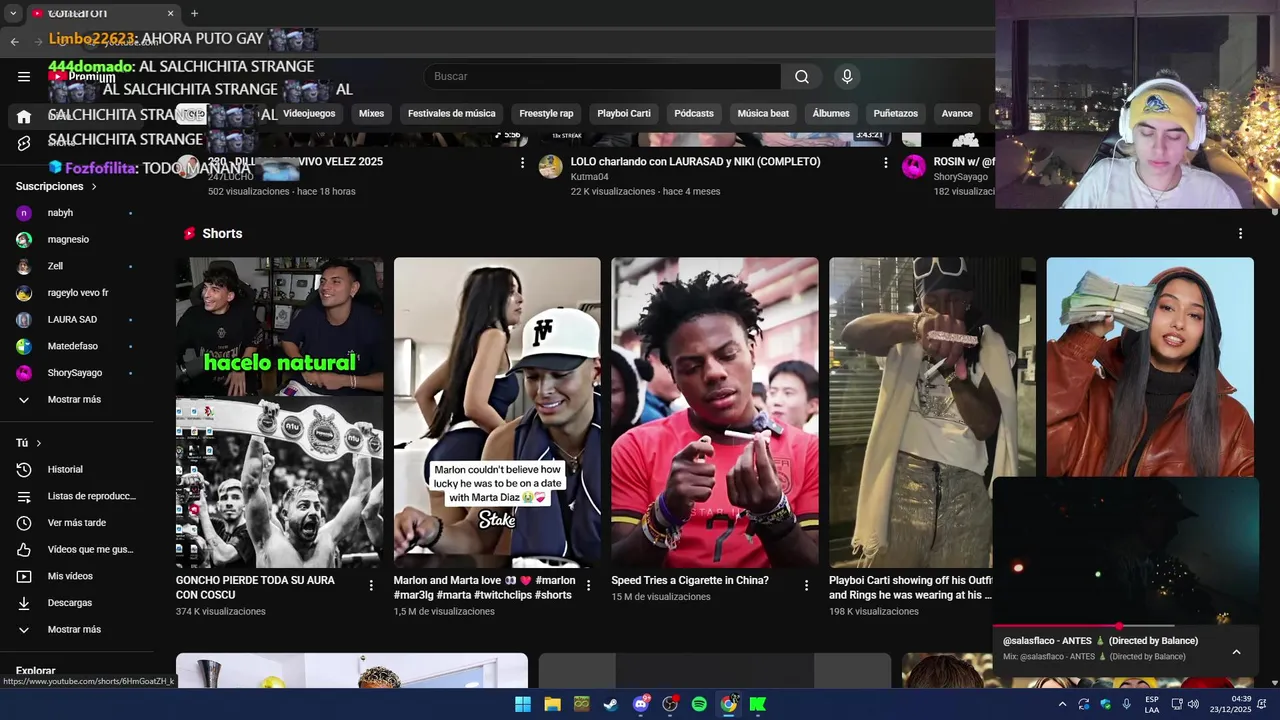Click the miniplayer video preview
Screen dimensions: 1280x720
pos(1126,551)
